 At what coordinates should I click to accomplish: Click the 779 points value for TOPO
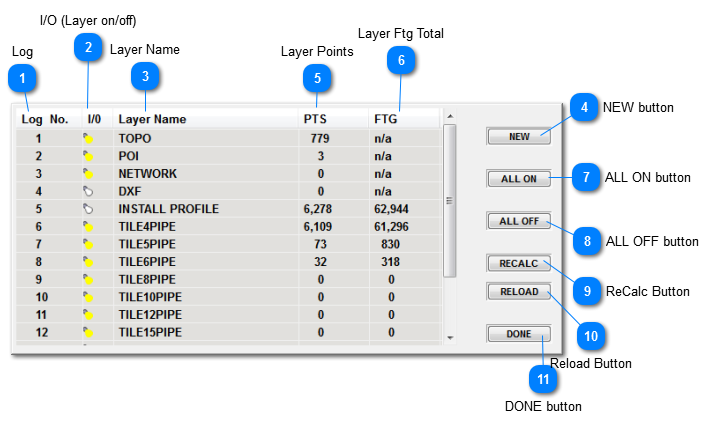point(320,139)
